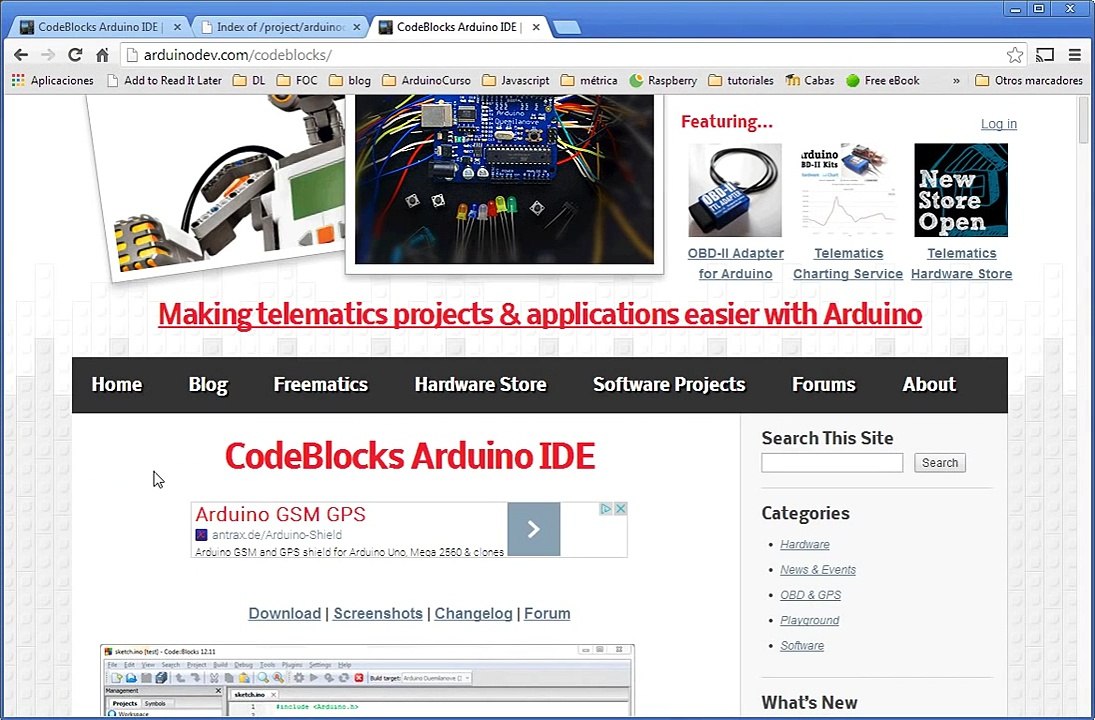Click the Arduino GSM GPS ad arrow button
This screenshot has height=720, width=1095.
click(x=534, y=529)
